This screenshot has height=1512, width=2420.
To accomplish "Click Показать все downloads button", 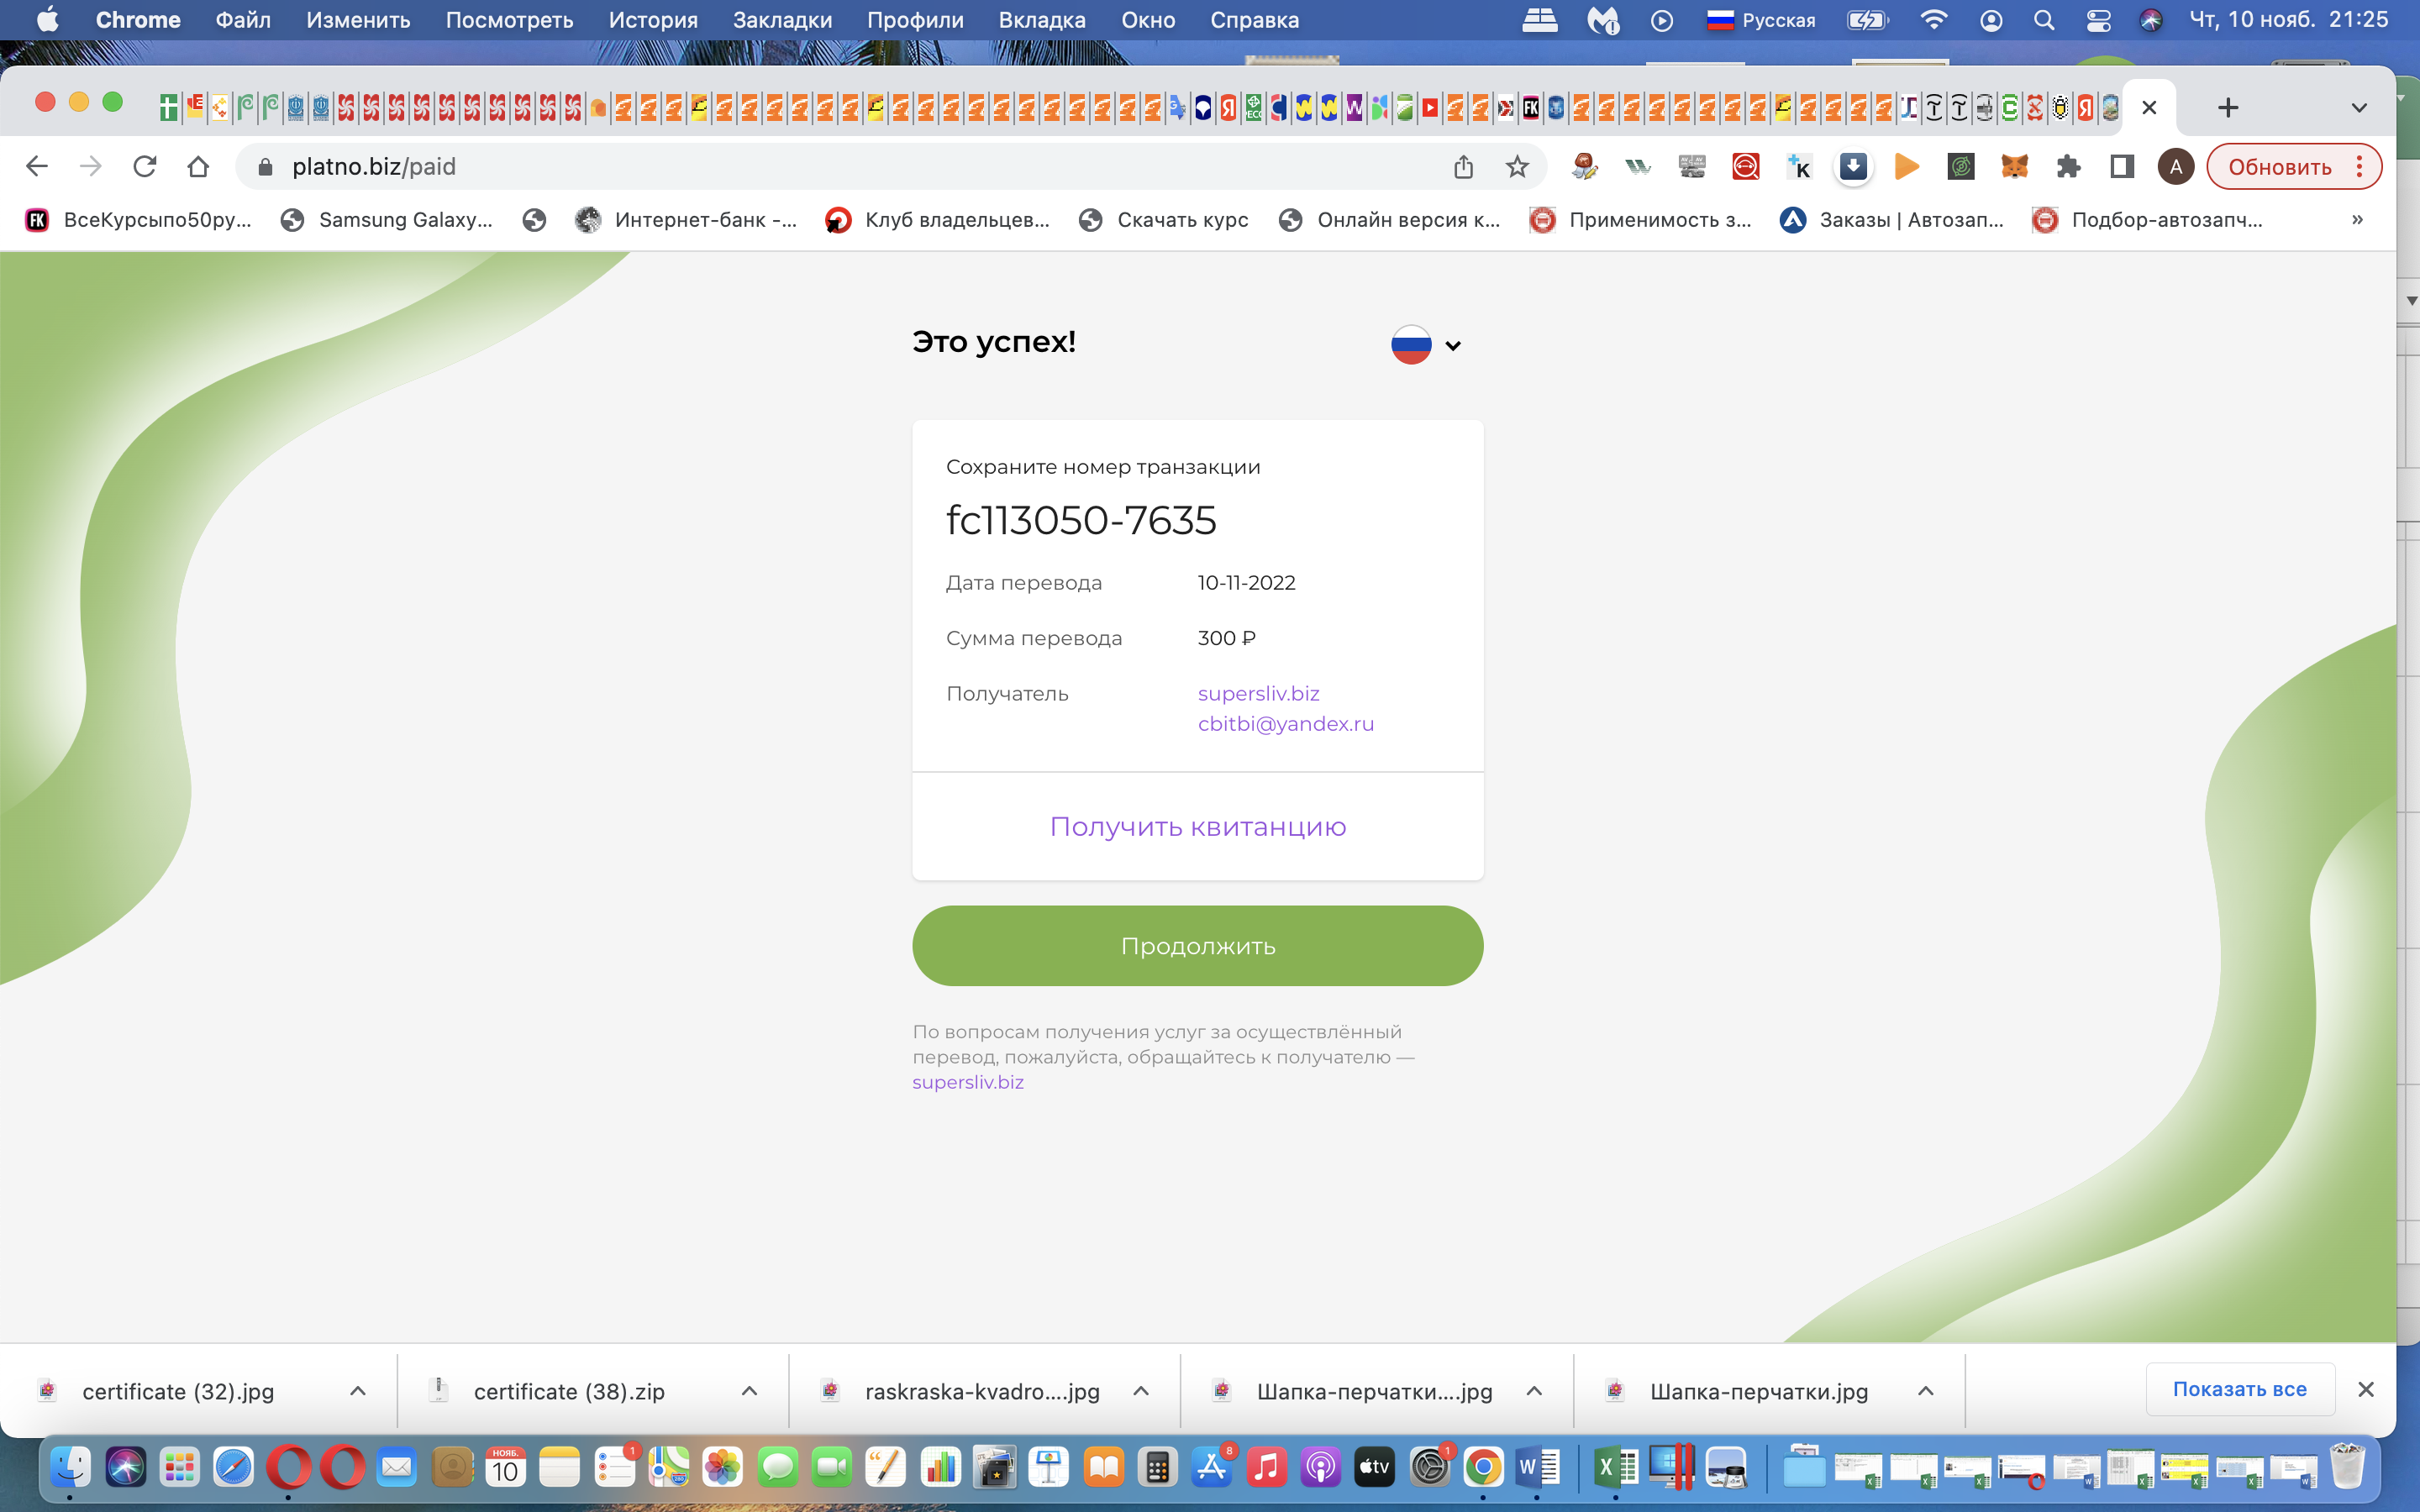I will [x=2240, y=1389].
